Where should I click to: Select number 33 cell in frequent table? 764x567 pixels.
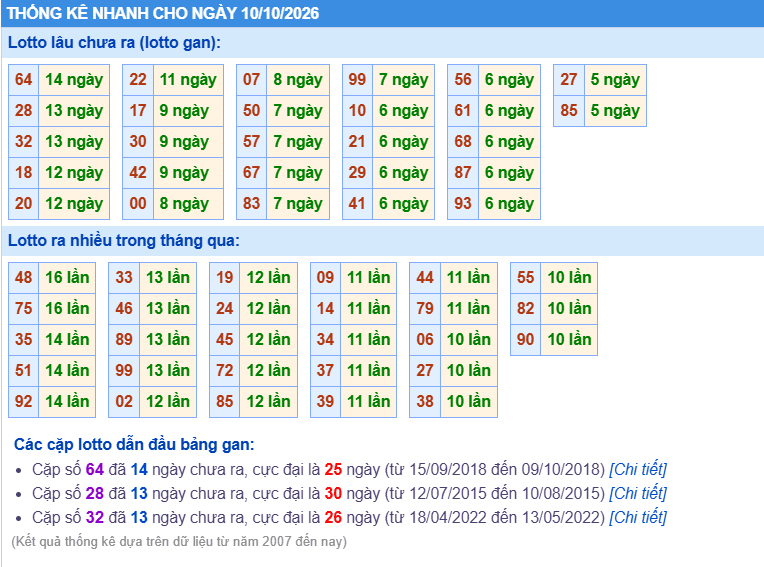124,278
